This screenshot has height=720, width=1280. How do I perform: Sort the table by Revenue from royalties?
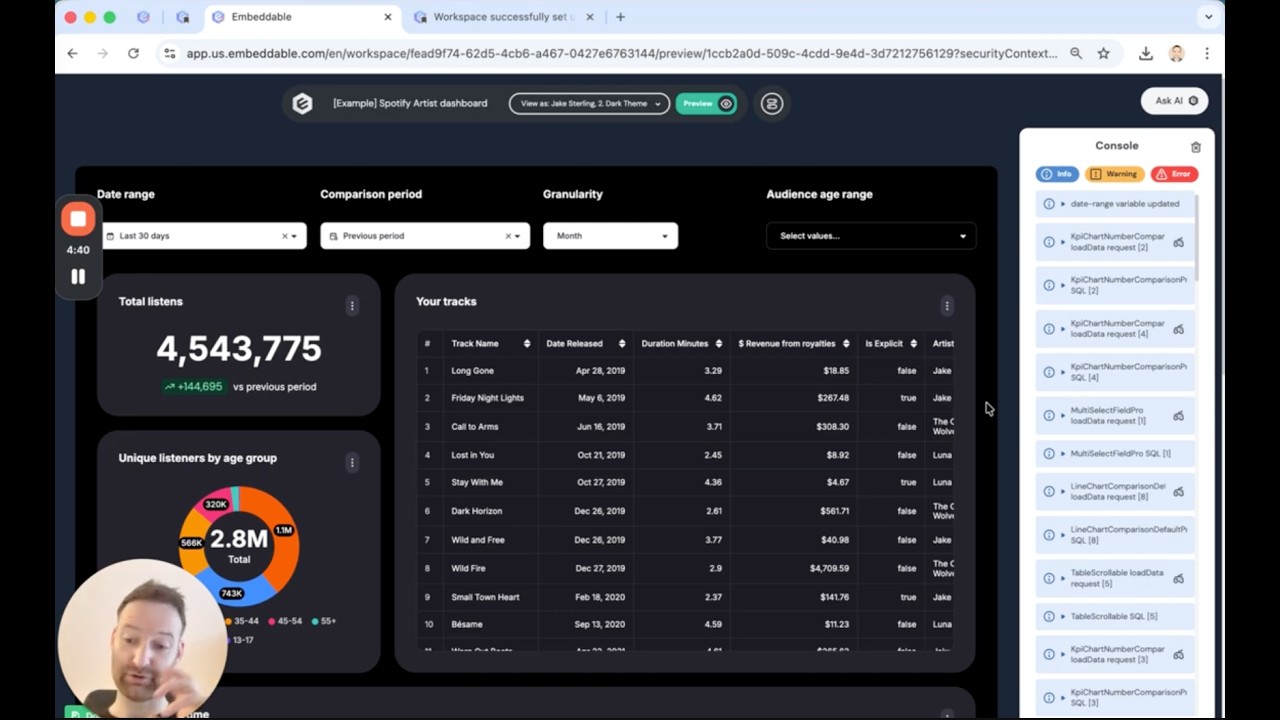[x=846, y=344]
